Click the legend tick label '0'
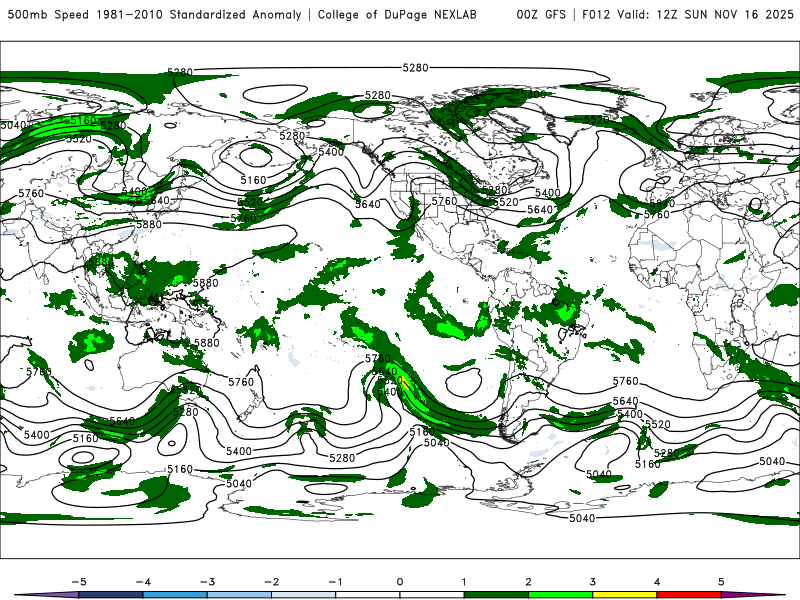The width and height of the screenshot is (800, 600). click(399, 582)
